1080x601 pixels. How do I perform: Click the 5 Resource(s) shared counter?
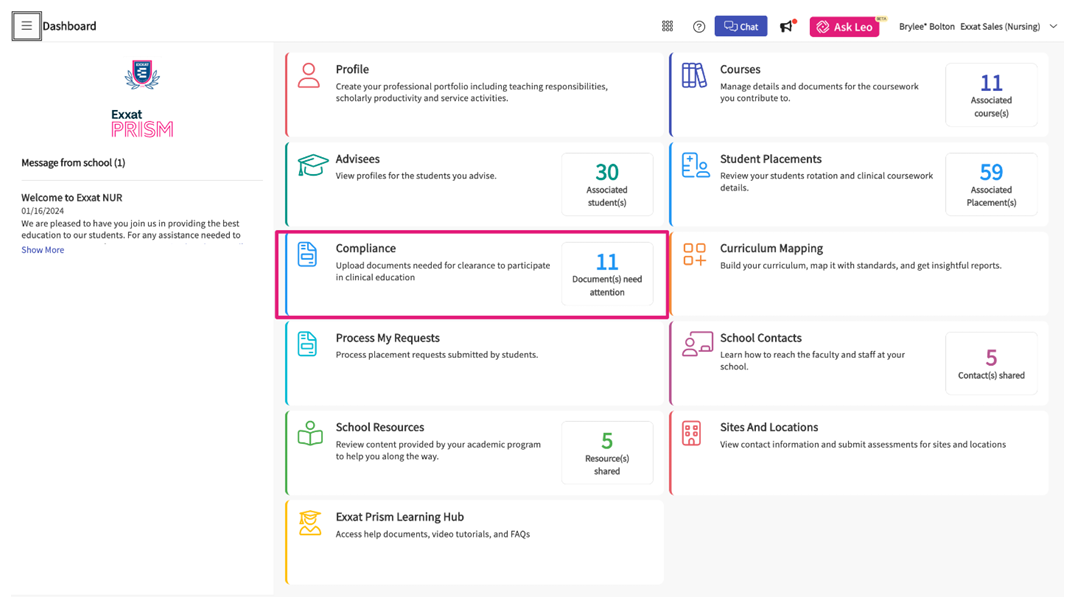click(x=607, y=453)
